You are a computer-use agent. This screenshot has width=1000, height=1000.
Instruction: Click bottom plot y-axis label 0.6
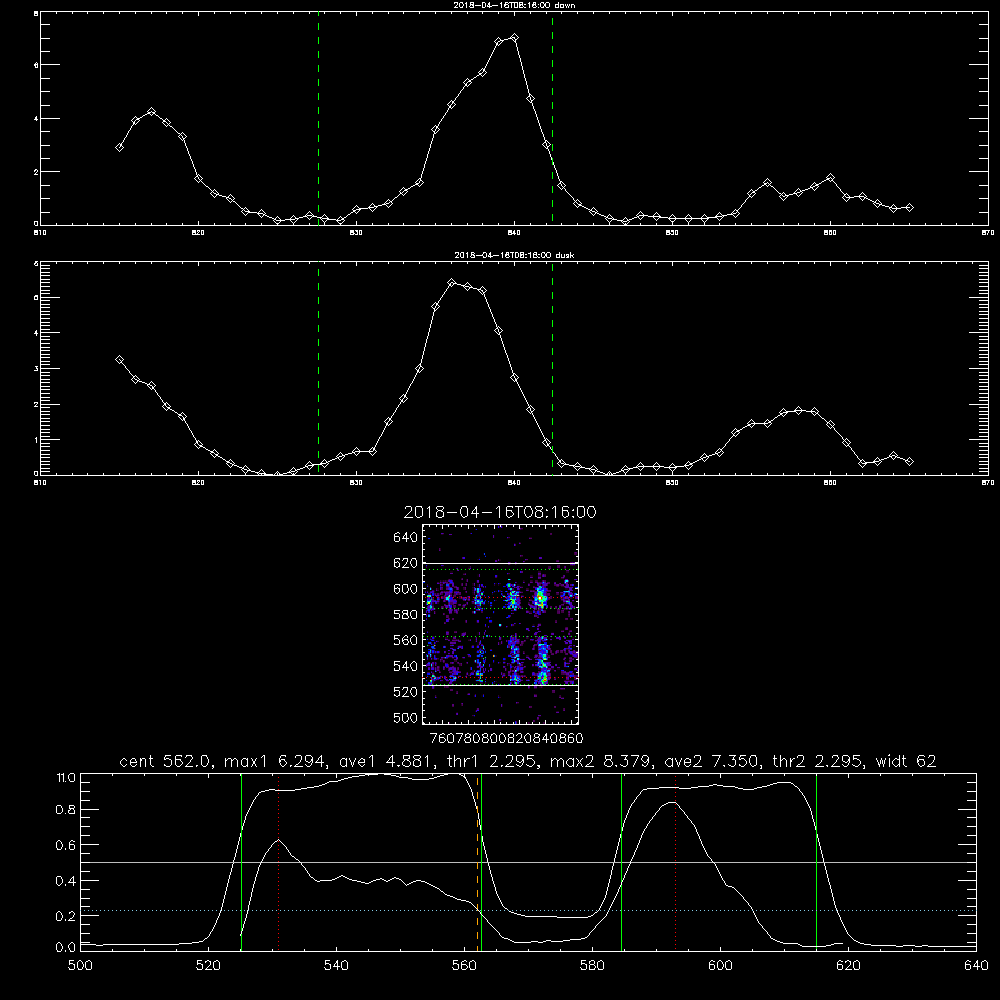coord(66,845)
